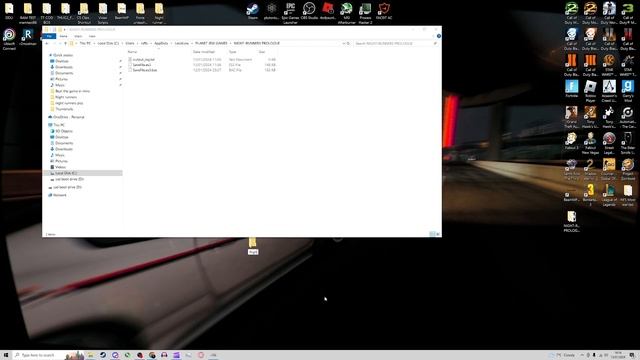
Task: Select the Fallout New Vegas shortcut
Action: coord(590,143)
